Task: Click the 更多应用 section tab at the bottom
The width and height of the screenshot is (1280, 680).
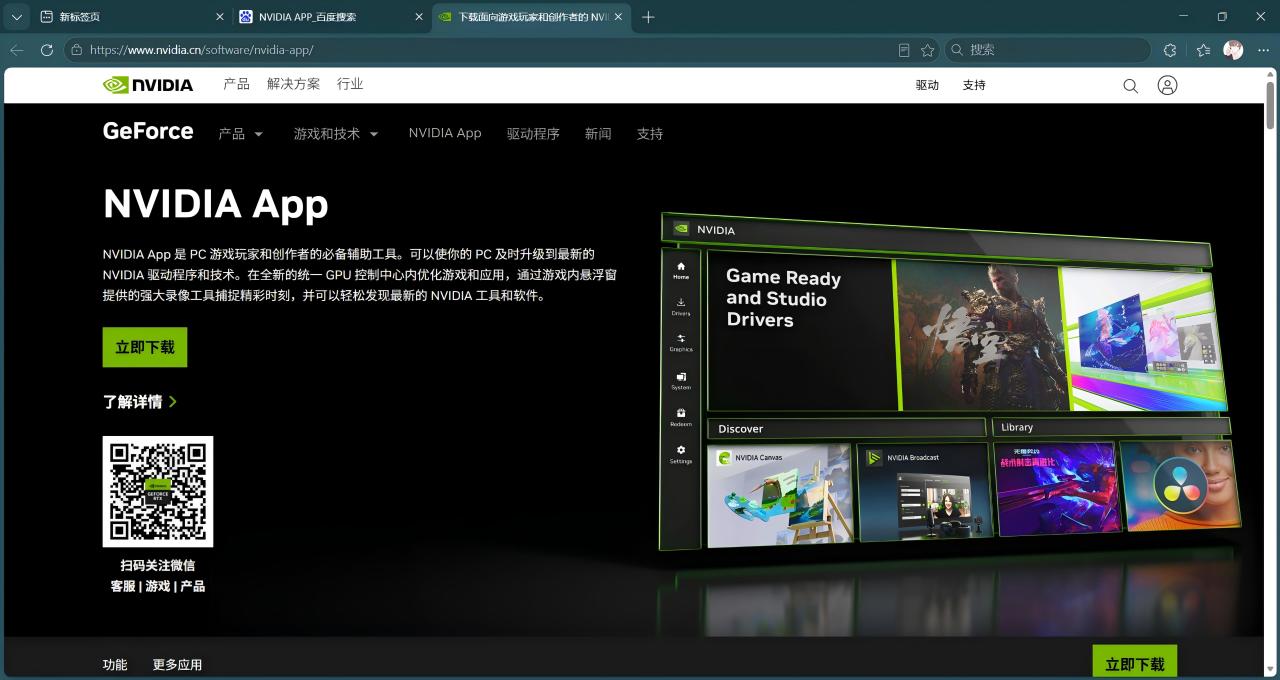Action: (x=177, y=664)
